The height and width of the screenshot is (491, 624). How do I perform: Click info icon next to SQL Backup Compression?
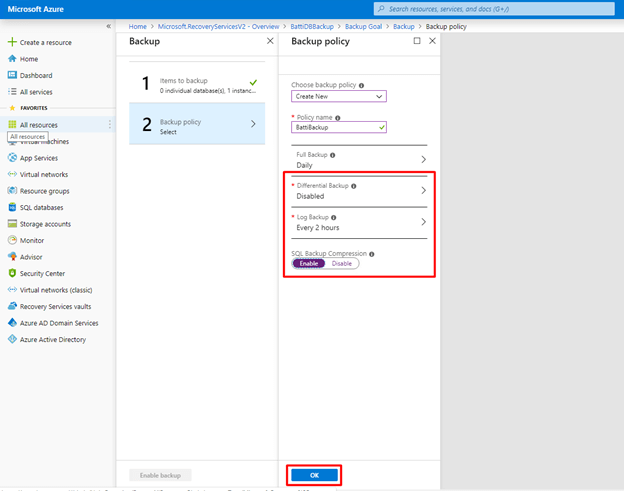[x=371, y=254]
